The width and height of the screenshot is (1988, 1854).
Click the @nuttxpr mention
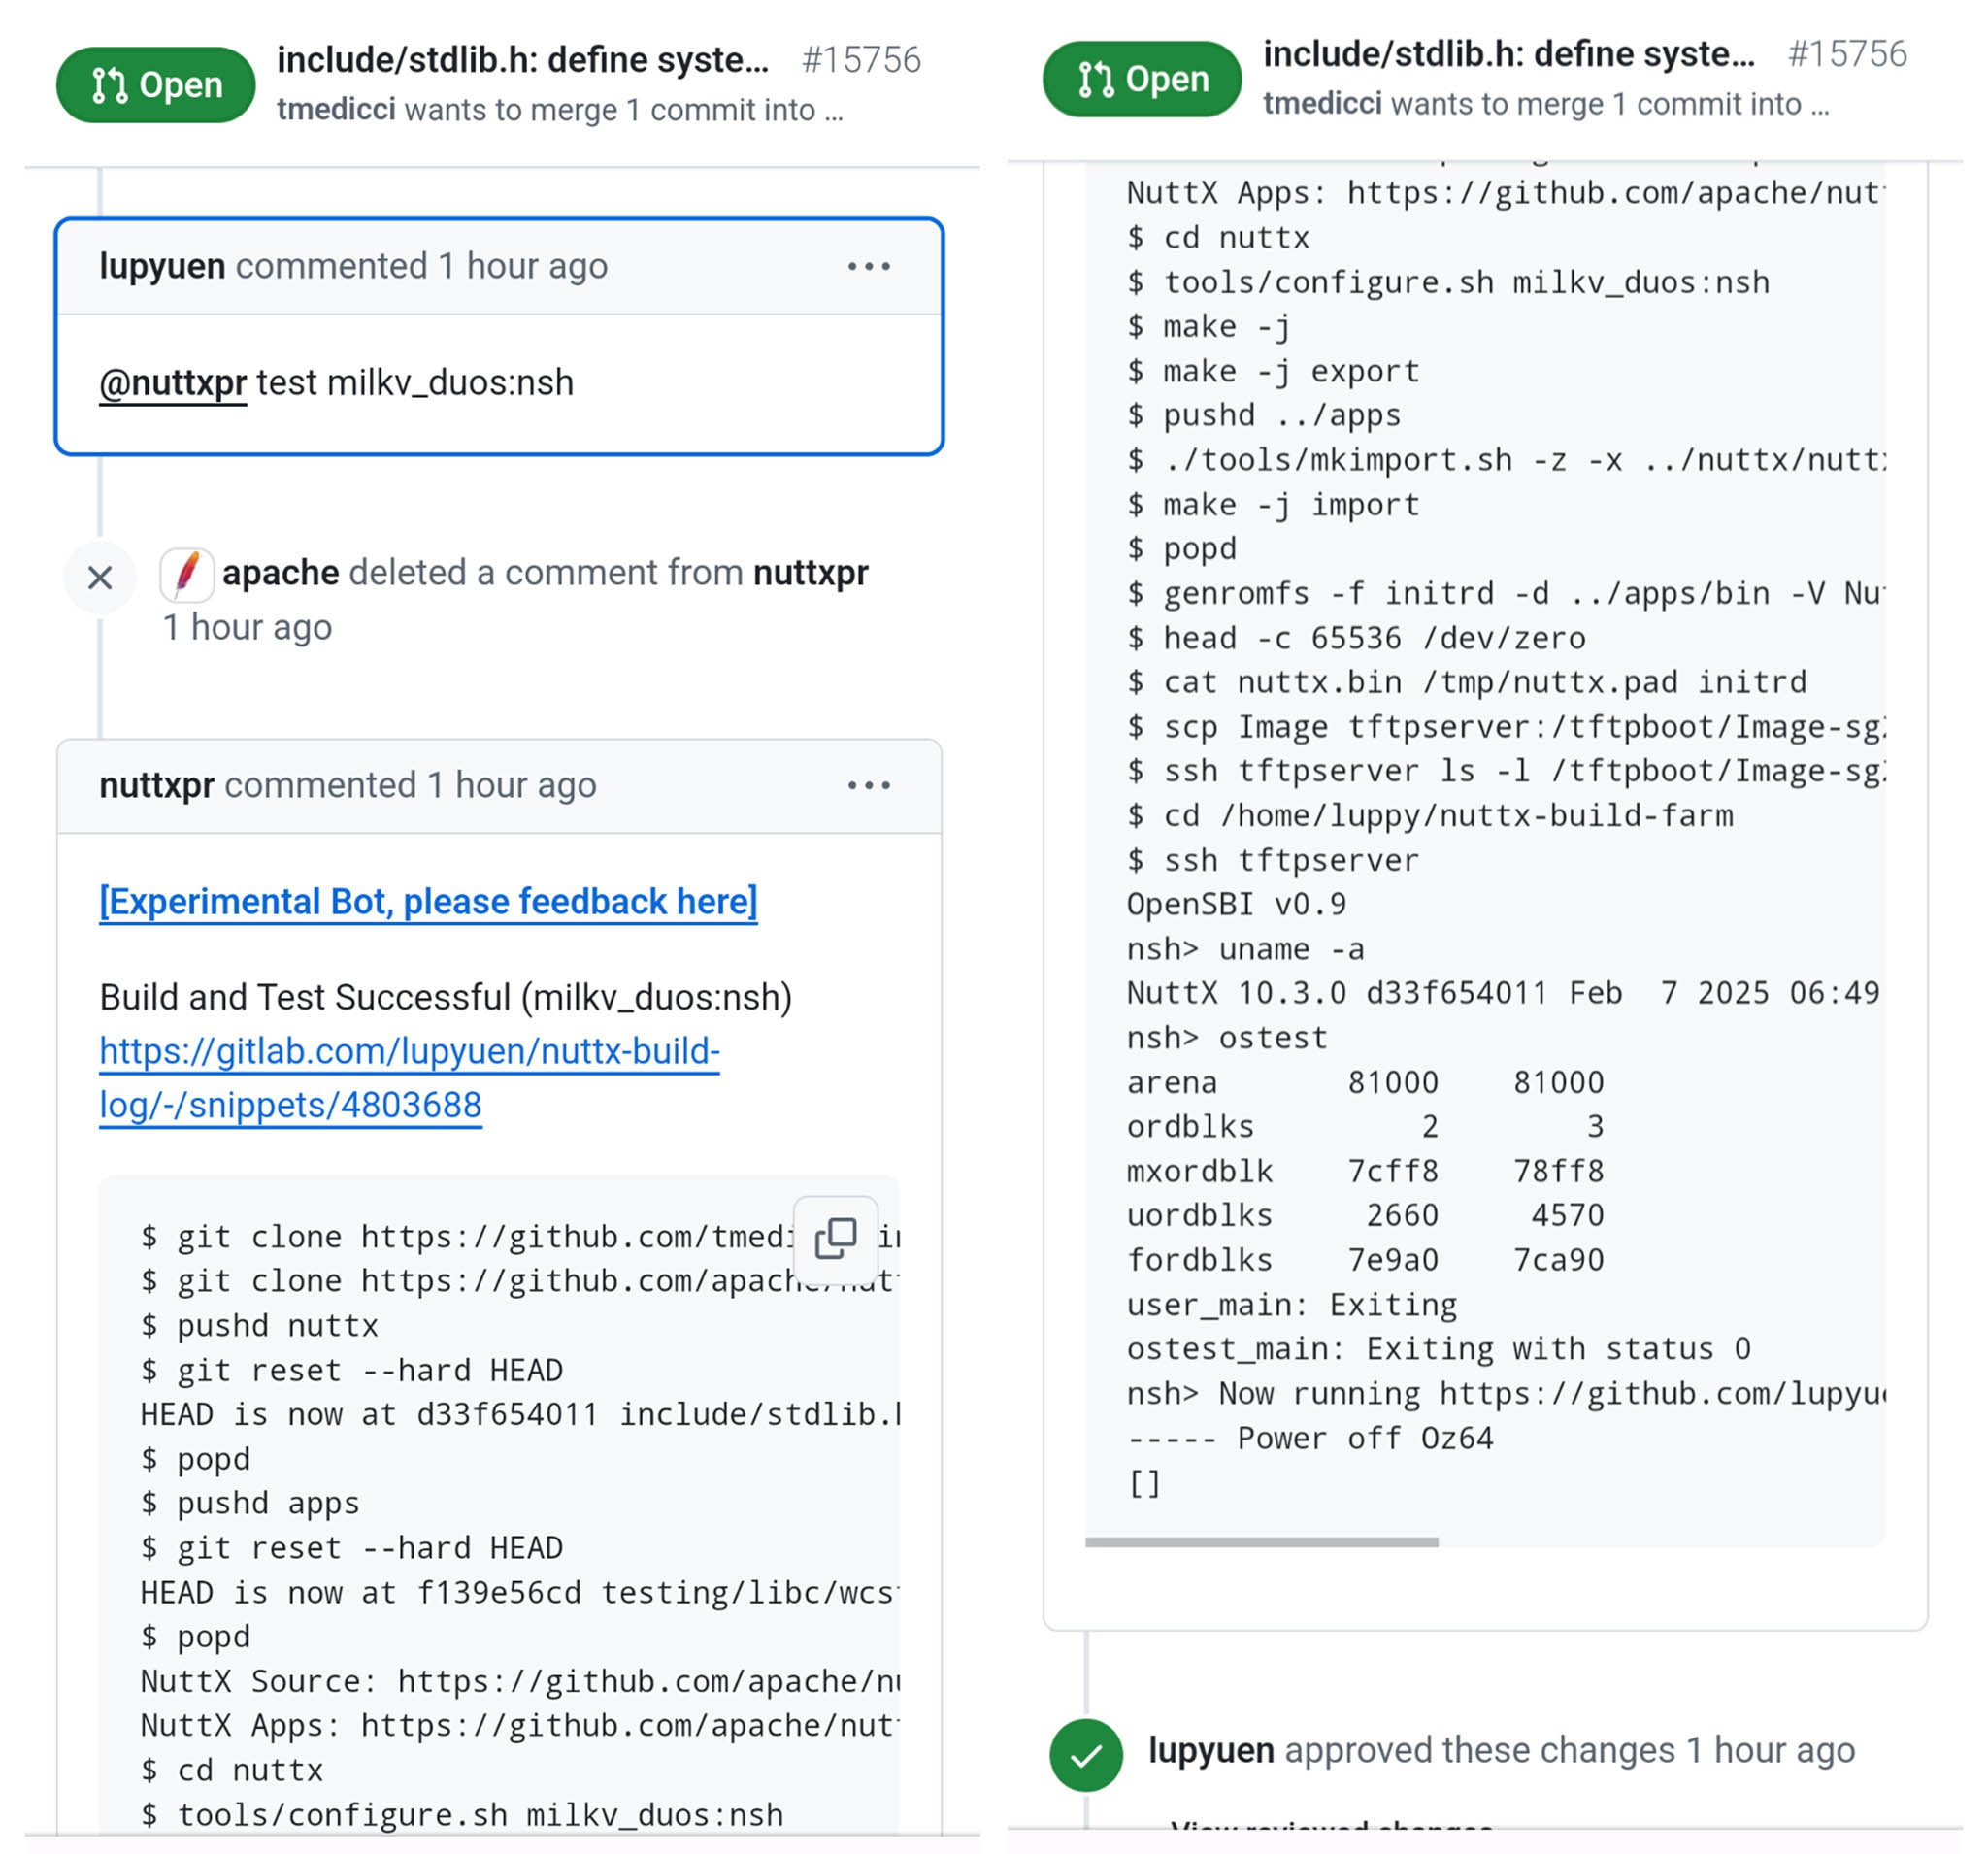(x=172, y=382)
